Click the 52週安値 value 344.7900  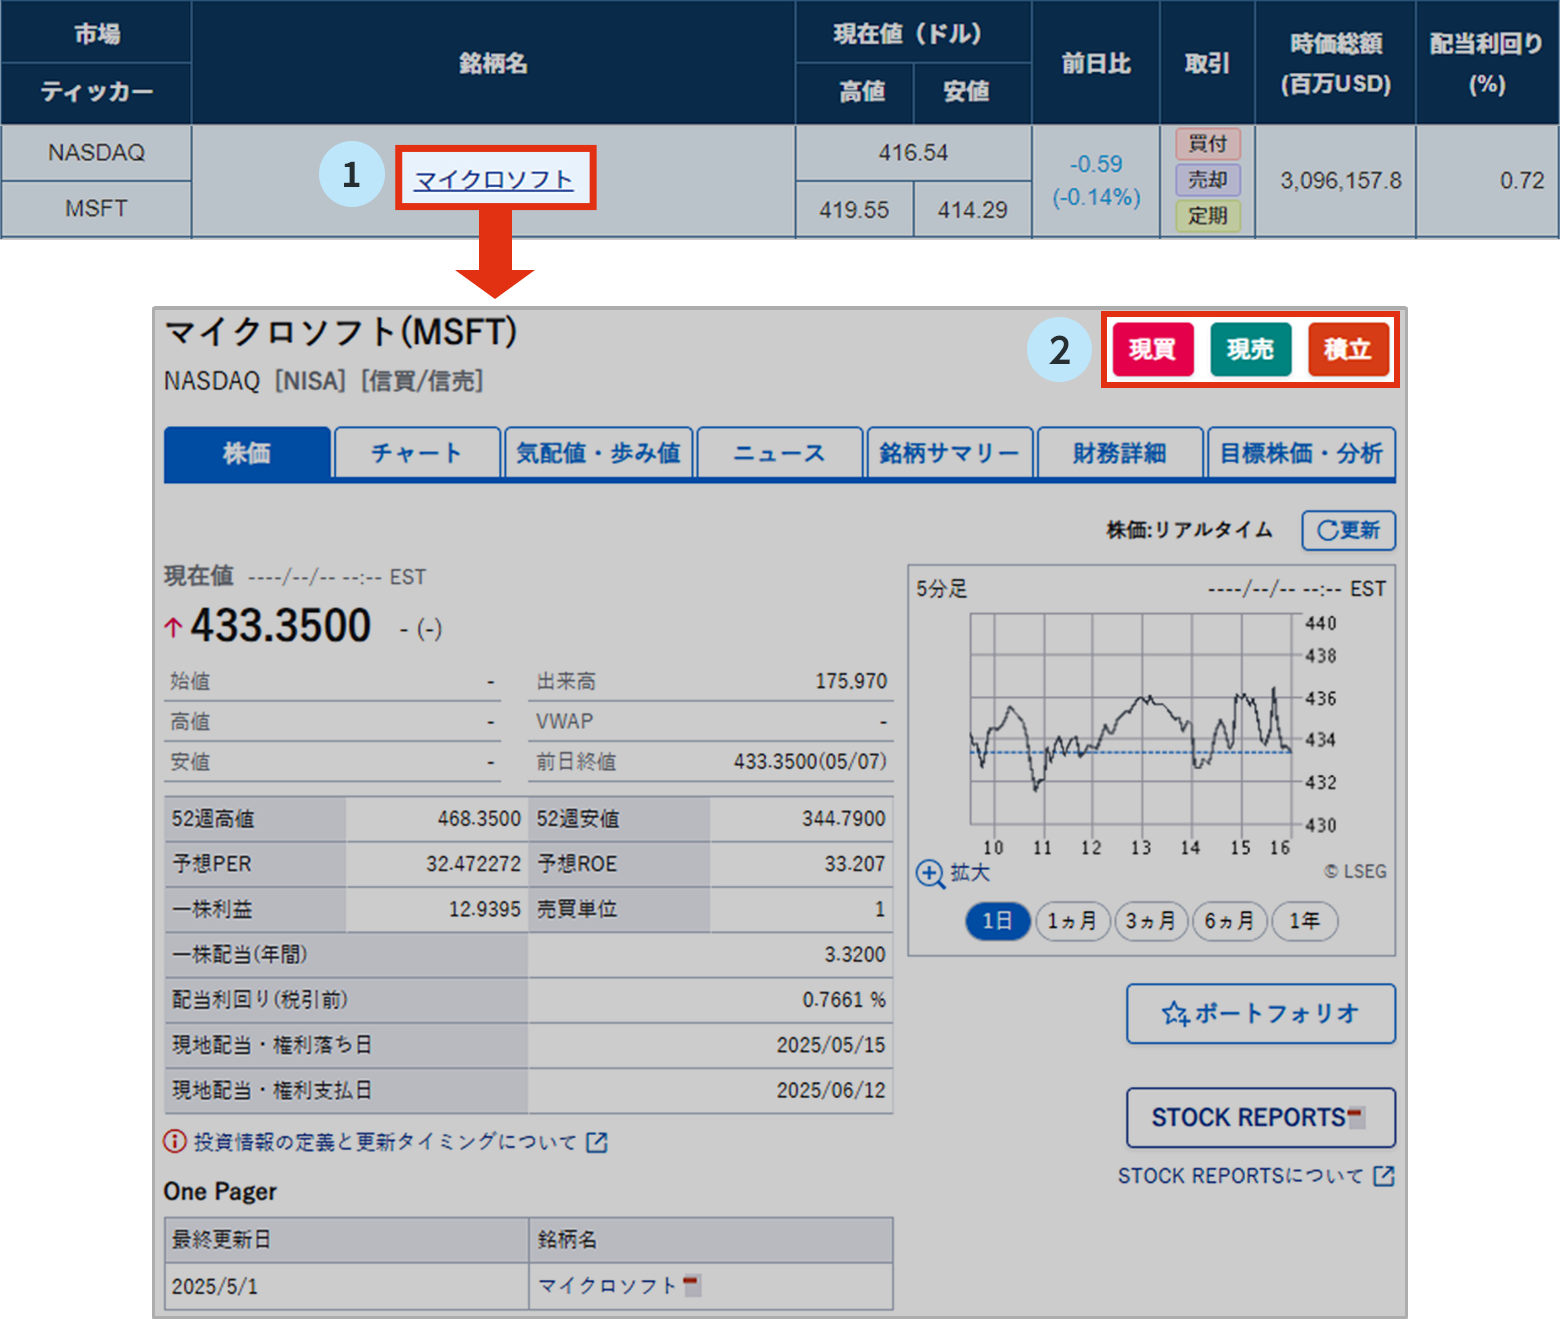pyautogui.click(x=843, y=819)
